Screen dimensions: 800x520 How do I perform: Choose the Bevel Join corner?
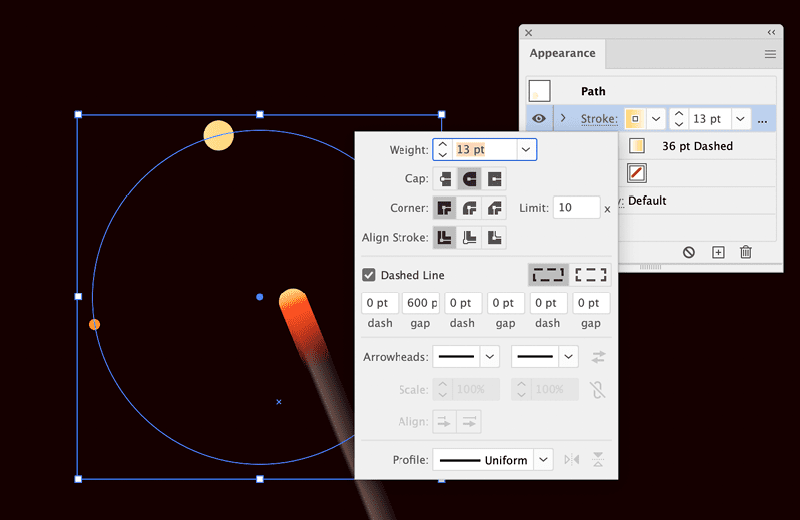coord(494,208)
